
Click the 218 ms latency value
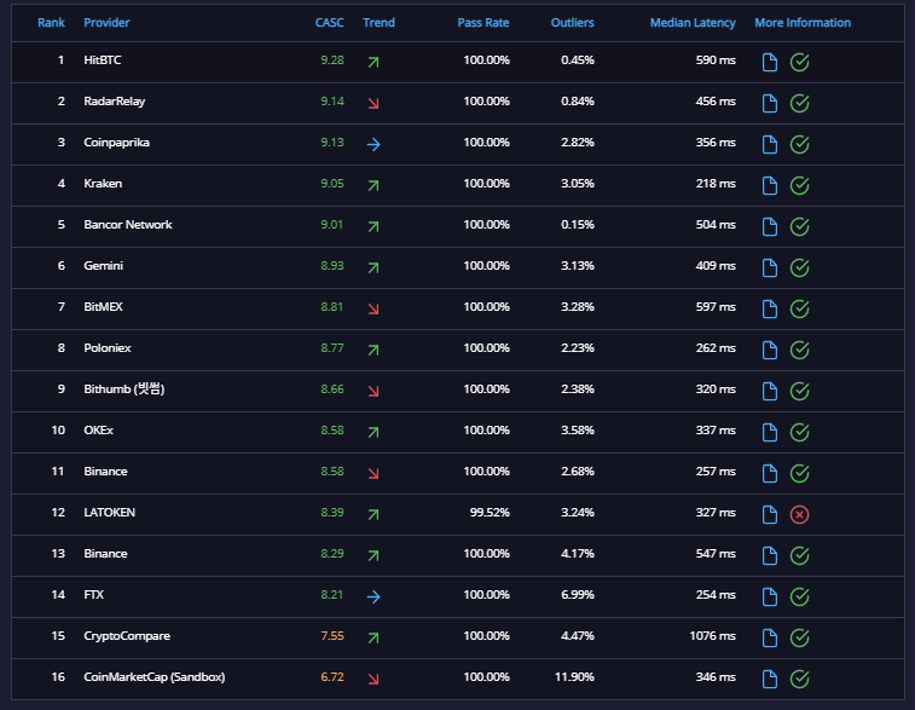(x=716, y=183)
